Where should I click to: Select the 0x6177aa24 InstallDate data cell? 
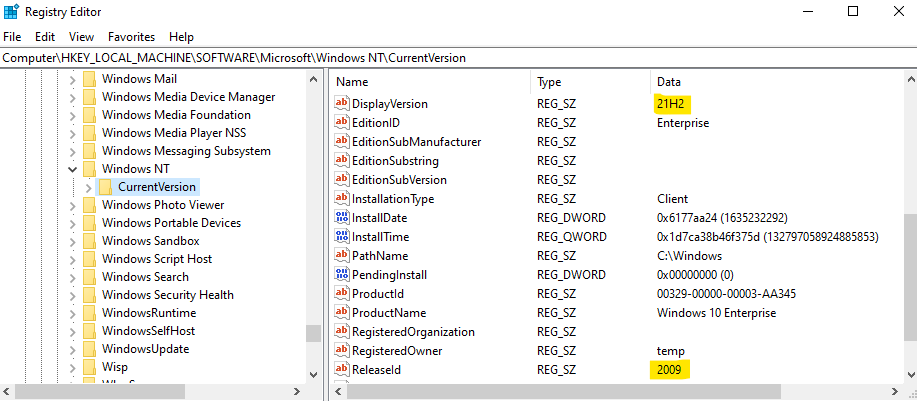[x=722, y=217]
